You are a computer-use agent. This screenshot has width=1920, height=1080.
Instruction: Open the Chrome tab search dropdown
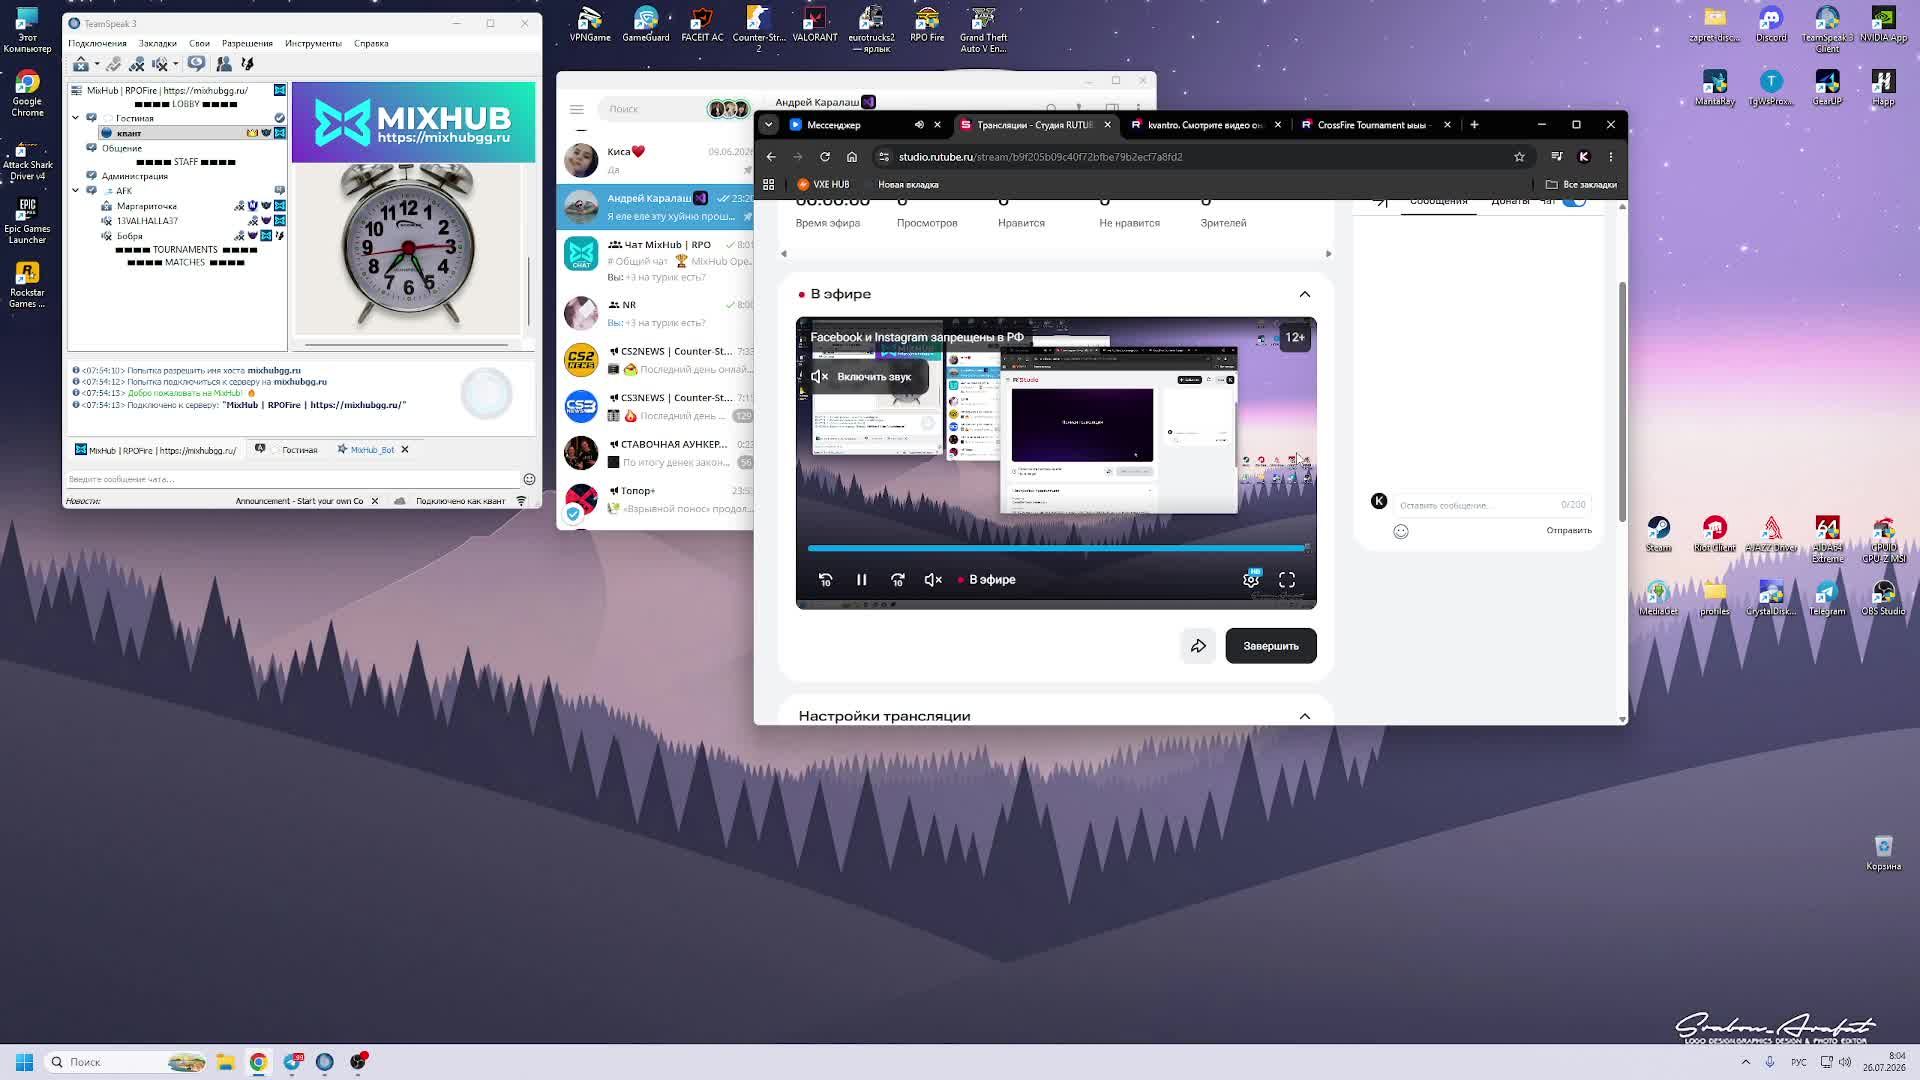768,125
